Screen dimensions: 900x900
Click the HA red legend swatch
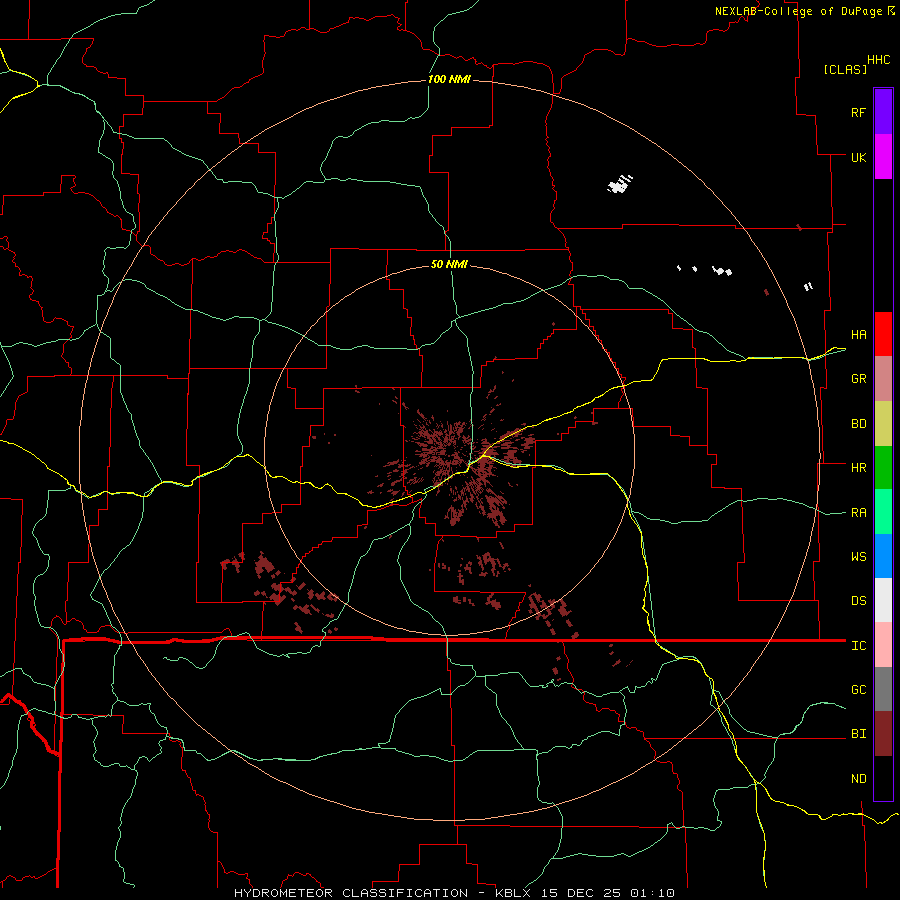point(883,334)
